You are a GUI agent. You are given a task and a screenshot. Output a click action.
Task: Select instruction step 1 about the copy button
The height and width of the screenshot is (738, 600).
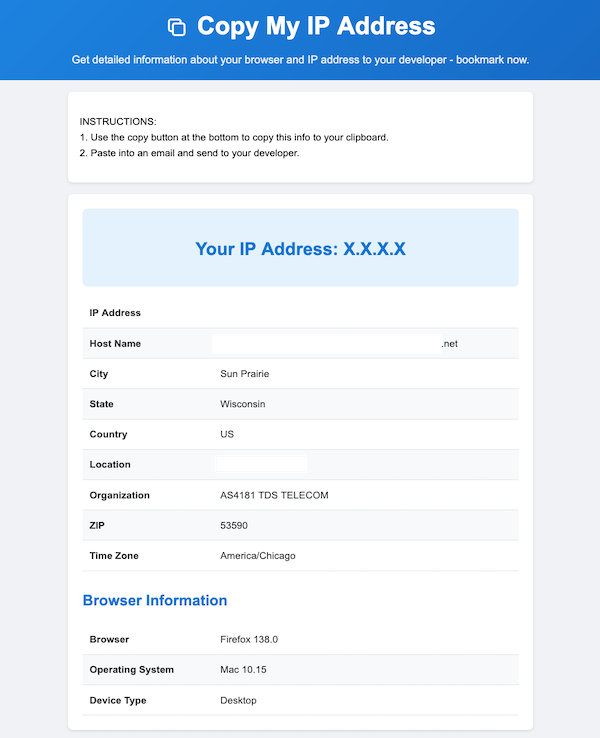233,137
